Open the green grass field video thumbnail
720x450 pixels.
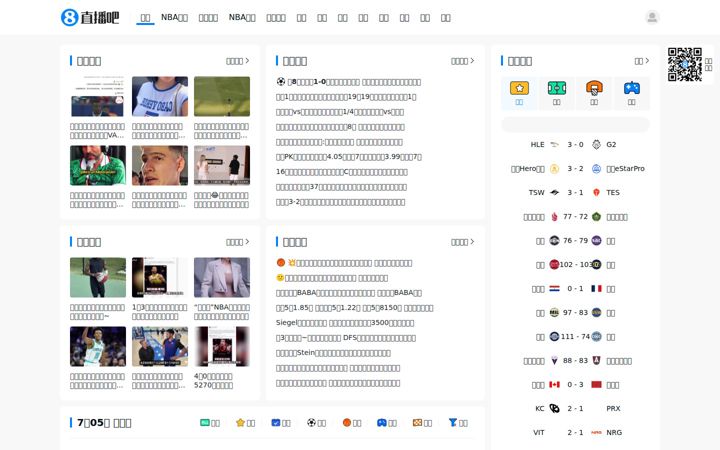[222, 96]
